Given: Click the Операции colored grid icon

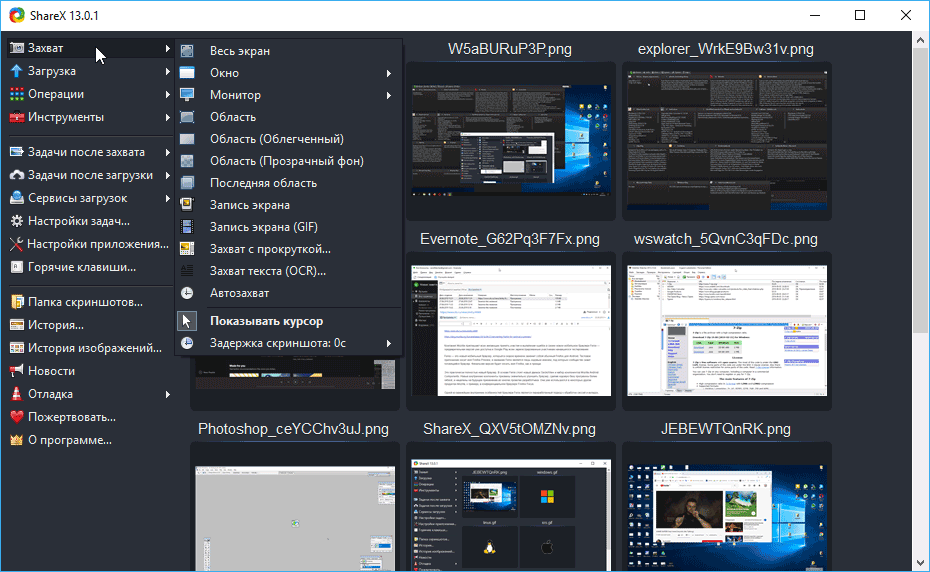Looking at the screenshot, I should pyautogui.click(x=17, y=94).
